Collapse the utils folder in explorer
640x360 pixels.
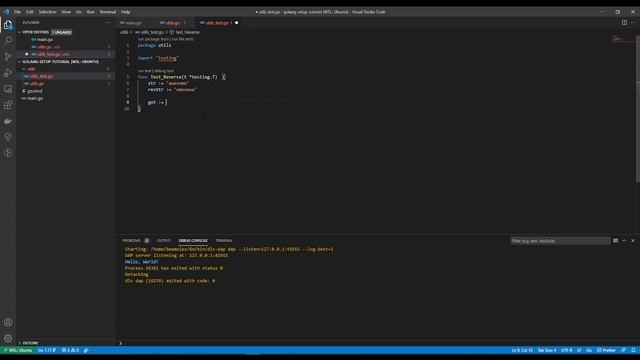click(31, 69)
